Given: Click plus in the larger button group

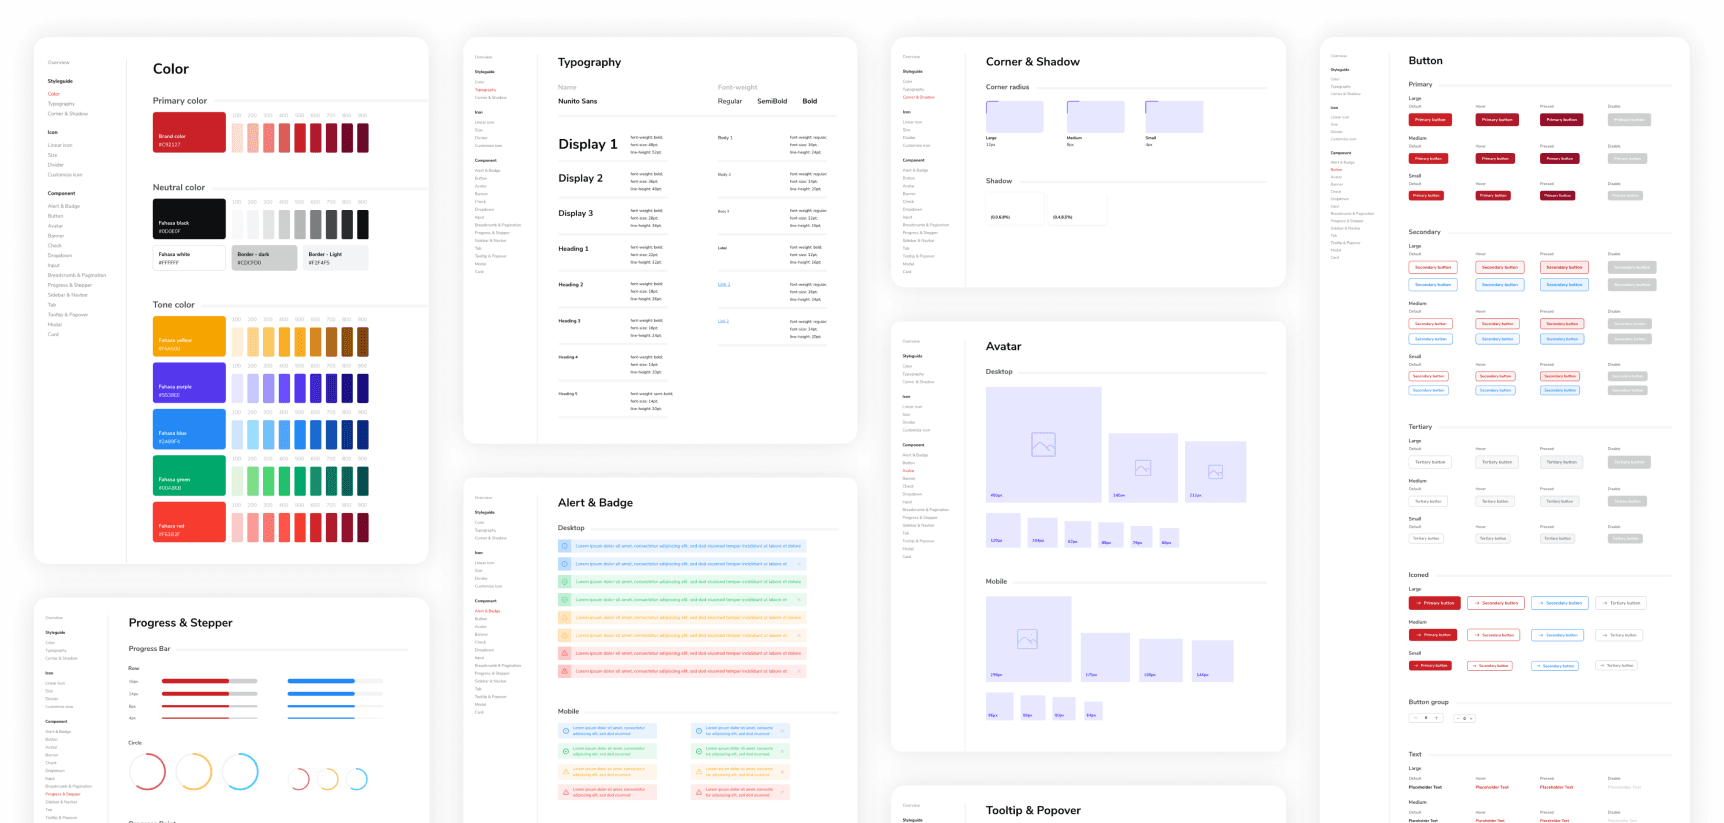Looking at the screenshot, I should coord(1437,718).
